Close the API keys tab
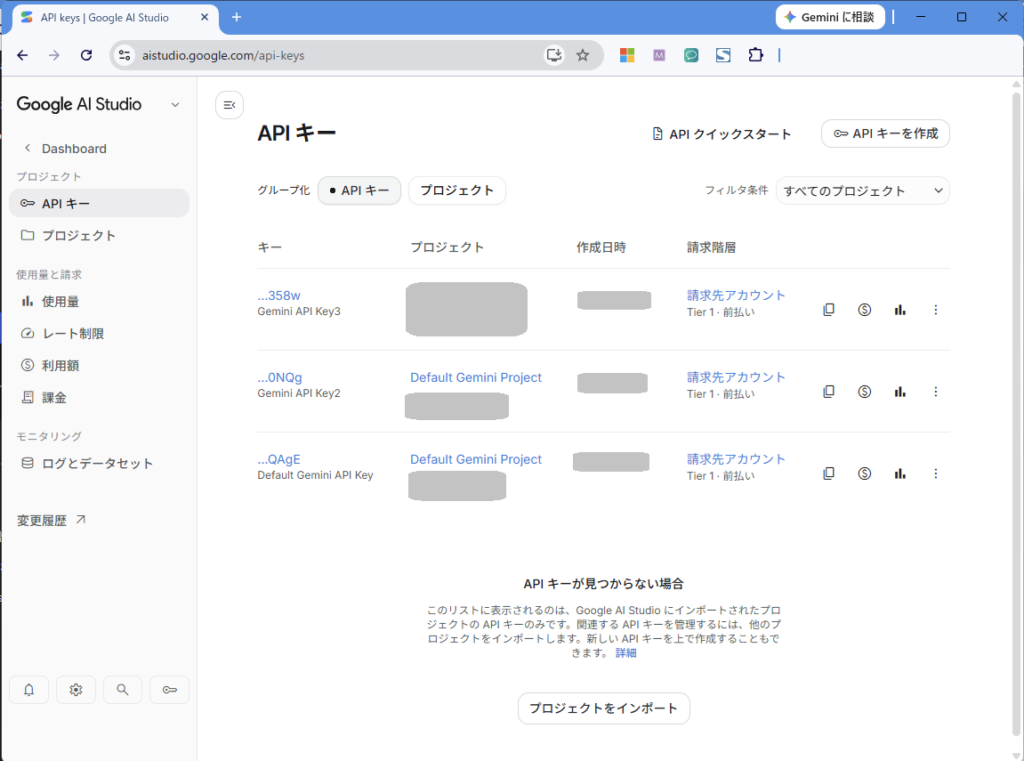 [x=204, y=18]
